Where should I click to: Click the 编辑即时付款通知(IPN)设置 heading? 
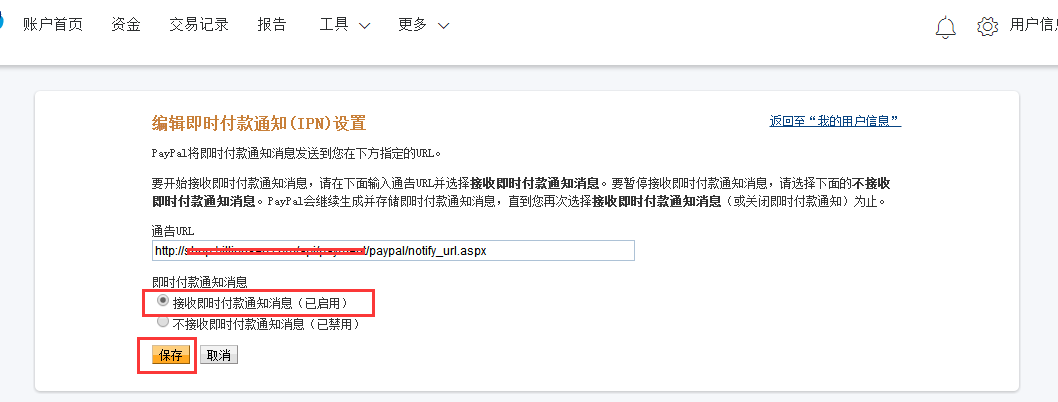pos(259,124)
